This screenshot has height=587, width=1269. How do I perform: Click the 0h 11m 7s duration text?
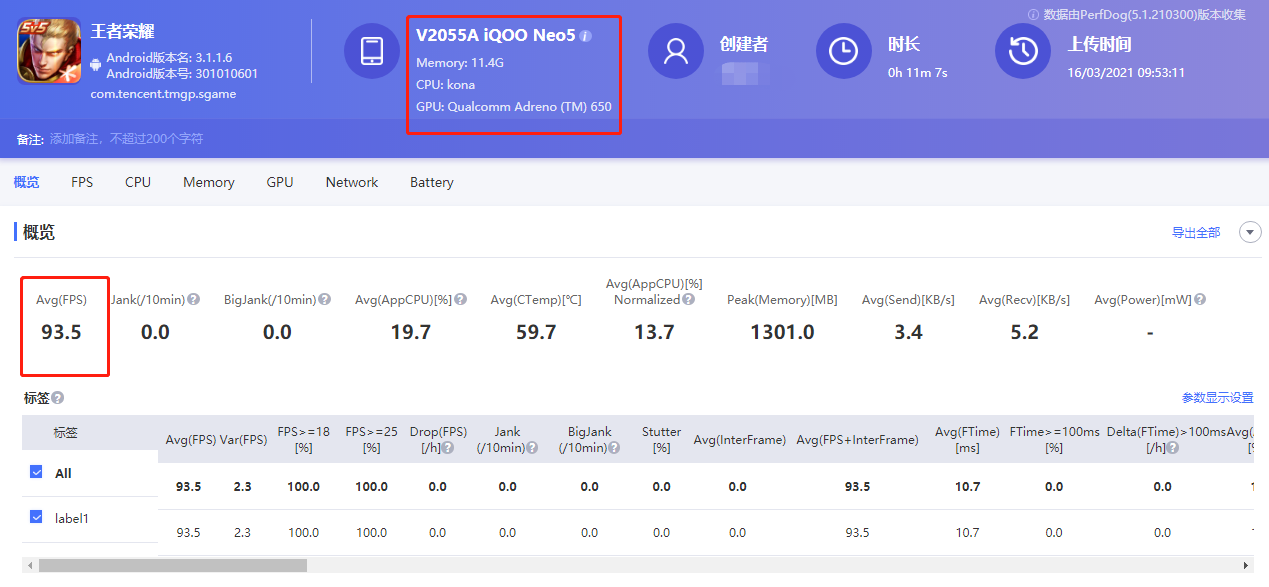point(918,73)
